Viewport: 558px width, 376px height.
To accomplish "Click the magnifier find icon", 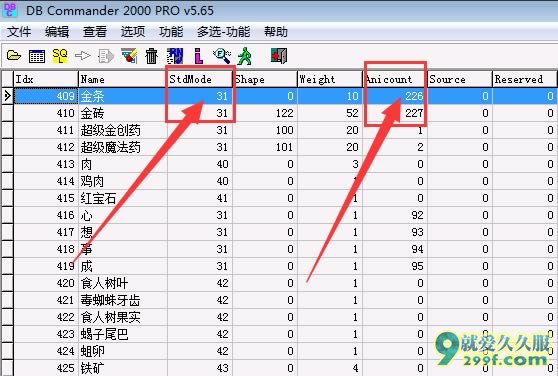I will 222,56.
